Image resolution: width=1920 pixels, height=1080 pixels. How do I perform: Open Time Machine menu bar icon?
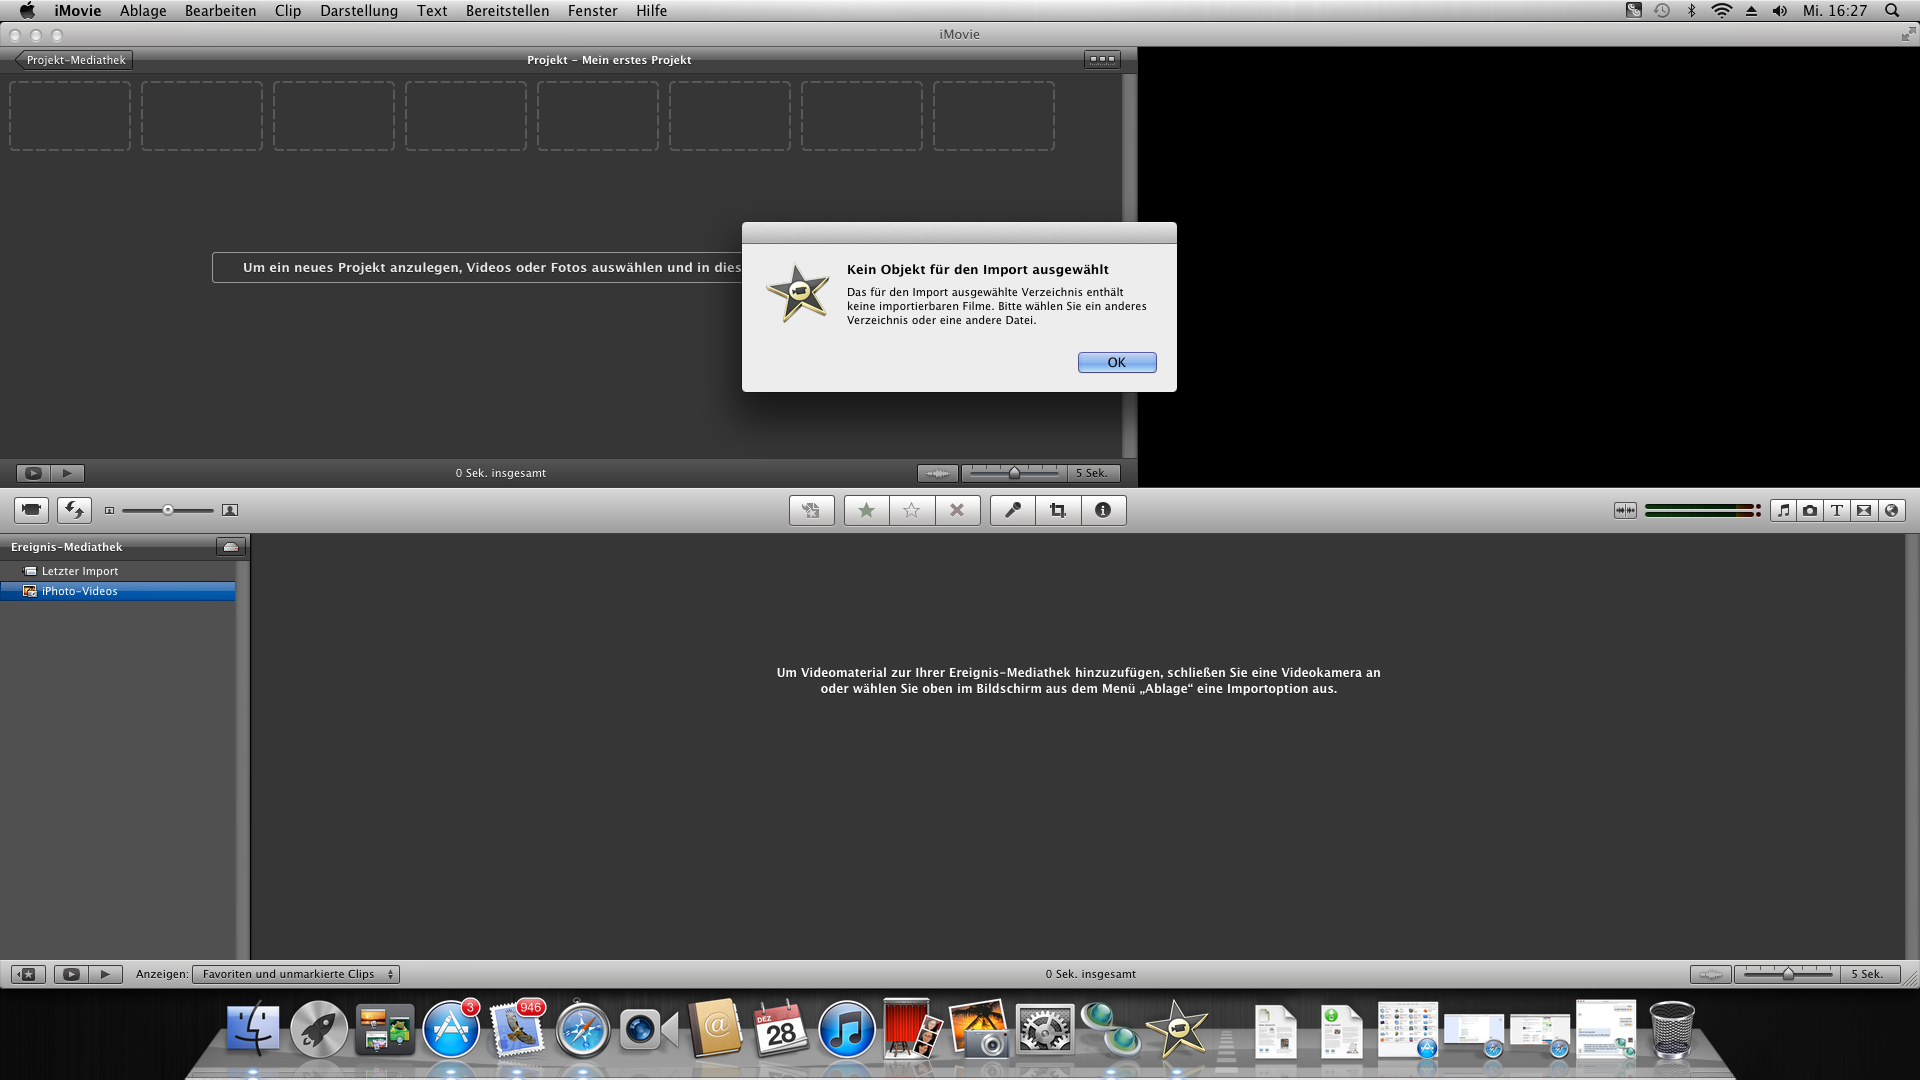coord(1662,11)
